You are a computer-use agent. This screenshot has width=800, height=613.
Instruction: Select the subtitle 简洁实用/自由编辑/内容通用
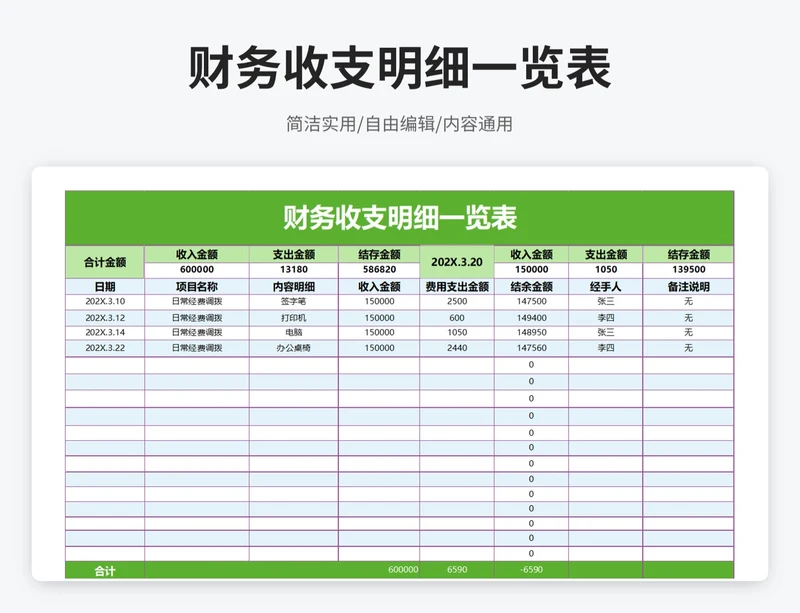click(399, 124)
